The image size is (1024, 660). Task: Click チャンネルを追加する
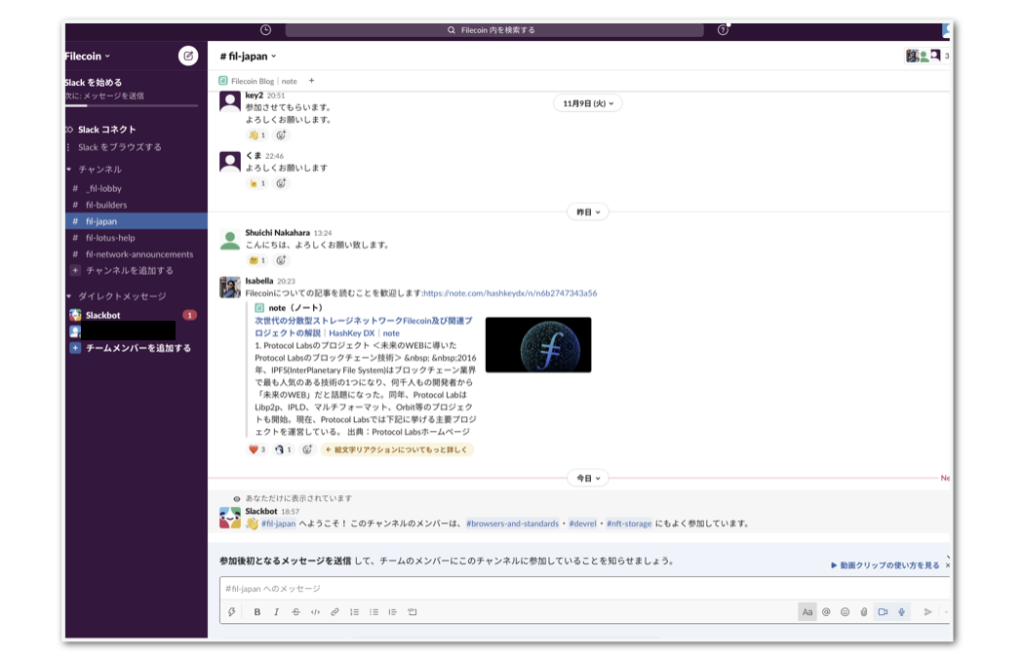pyautogui.click(x=129, y=270)
